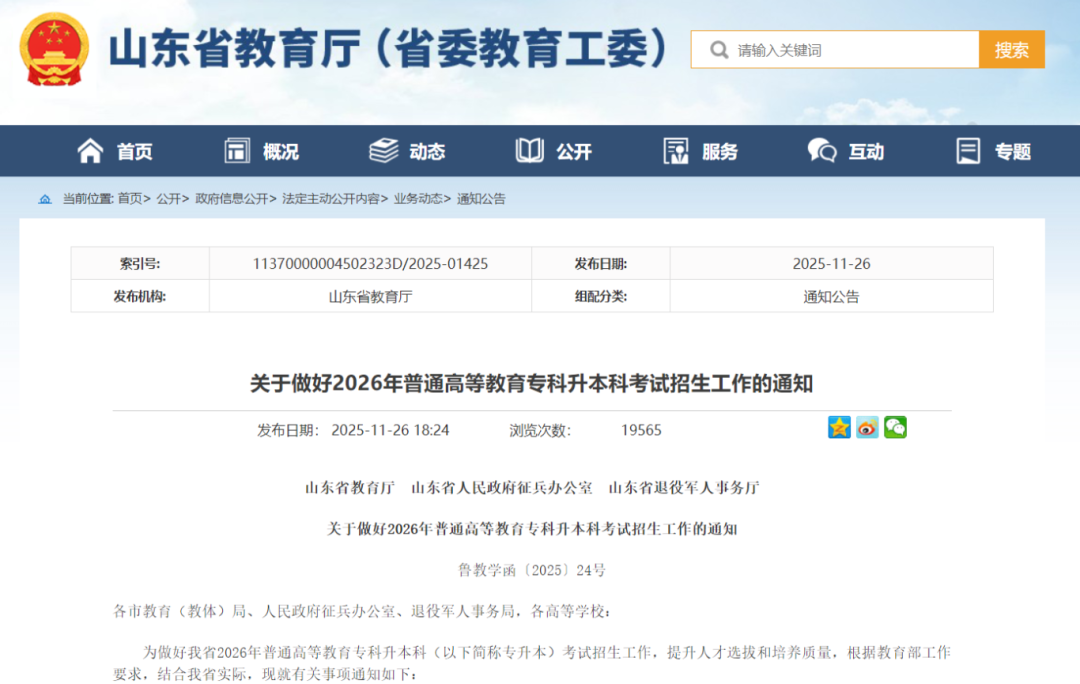Select the 服务 services icon
Image resolution: width=1080 pixels, height=684 pixels.
pos(675,151)
